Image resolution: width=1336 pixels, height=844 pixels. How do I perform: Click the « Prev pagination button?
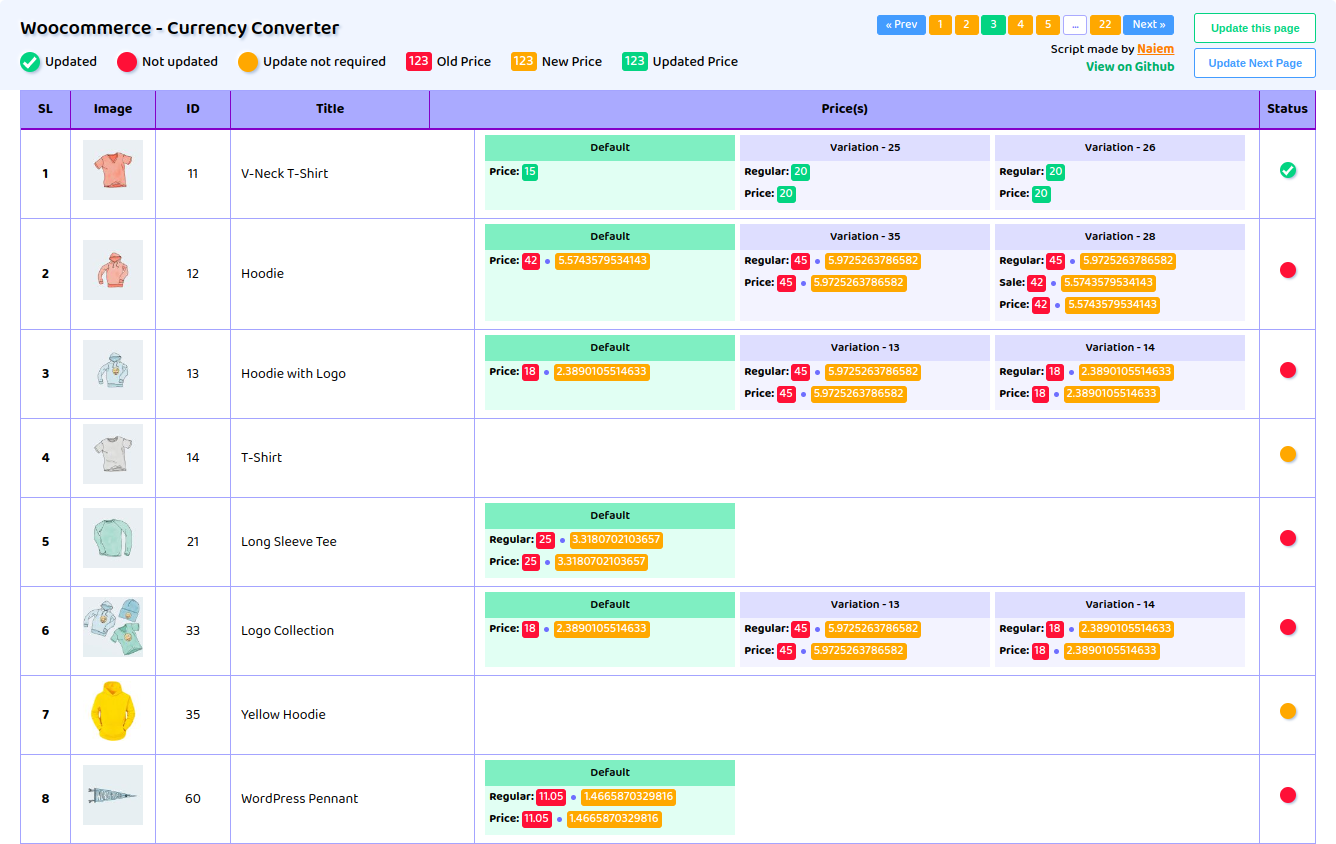tap(901, 24)
